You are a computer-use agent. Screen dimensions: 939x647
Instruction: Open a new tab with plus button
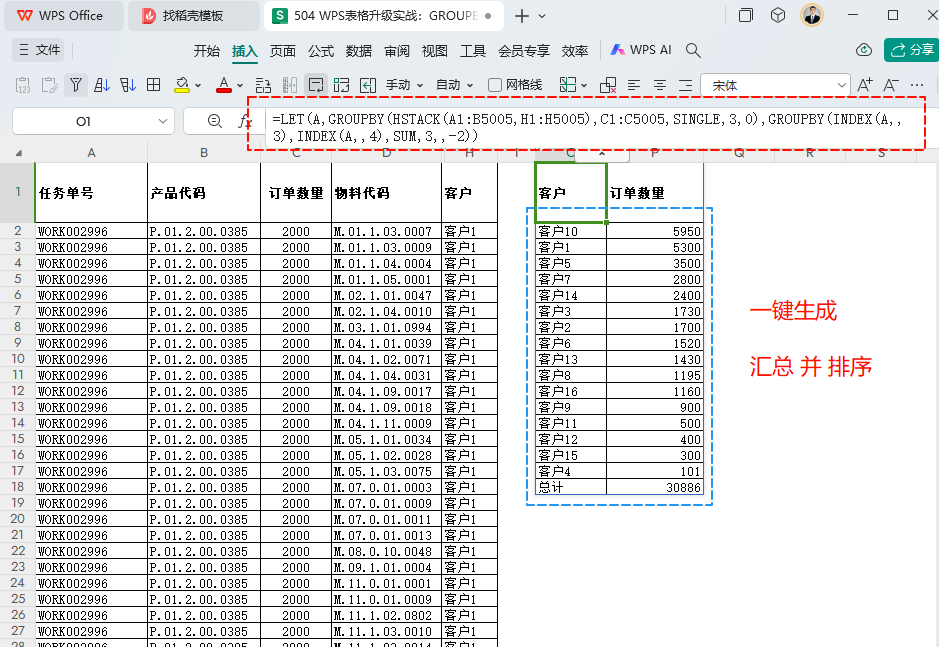(522, 16)
